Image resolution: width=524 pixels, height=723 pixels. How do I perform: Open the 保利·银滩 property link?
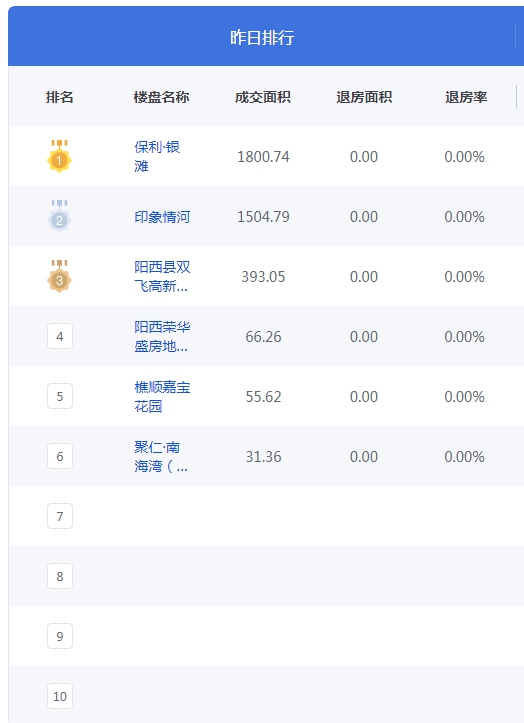(x=157, y=156)
